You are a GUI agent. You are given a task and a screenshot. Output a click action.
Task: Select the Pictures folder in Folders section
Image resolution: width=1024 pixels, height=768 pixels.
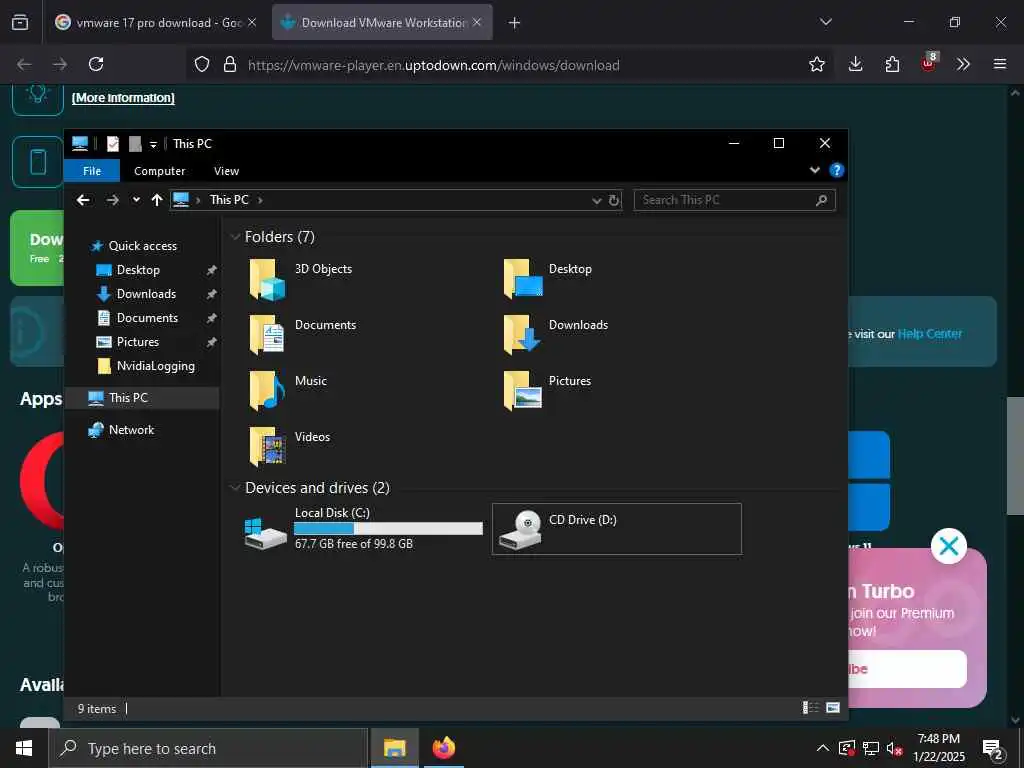click(x=548, y=391)
